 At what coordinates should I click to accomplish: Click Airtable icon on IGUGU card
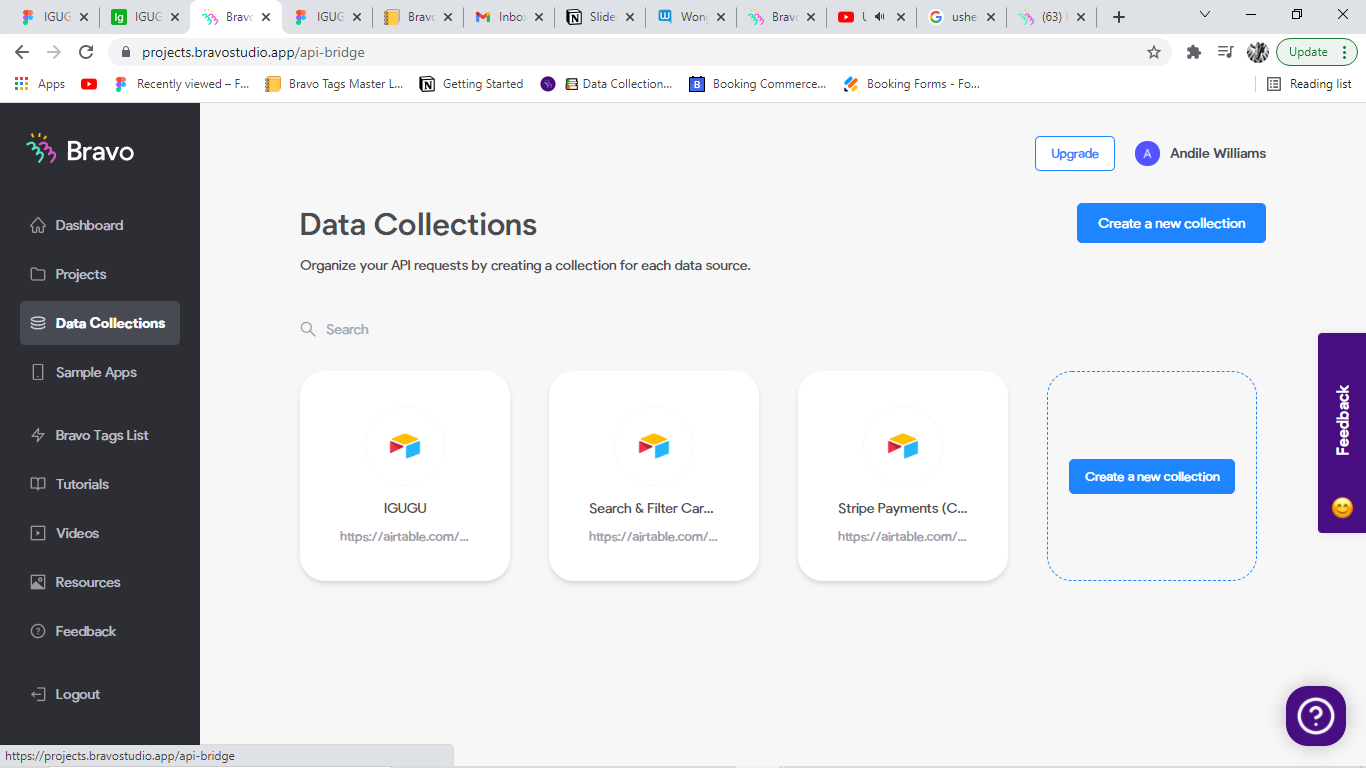tap(405, 446)
